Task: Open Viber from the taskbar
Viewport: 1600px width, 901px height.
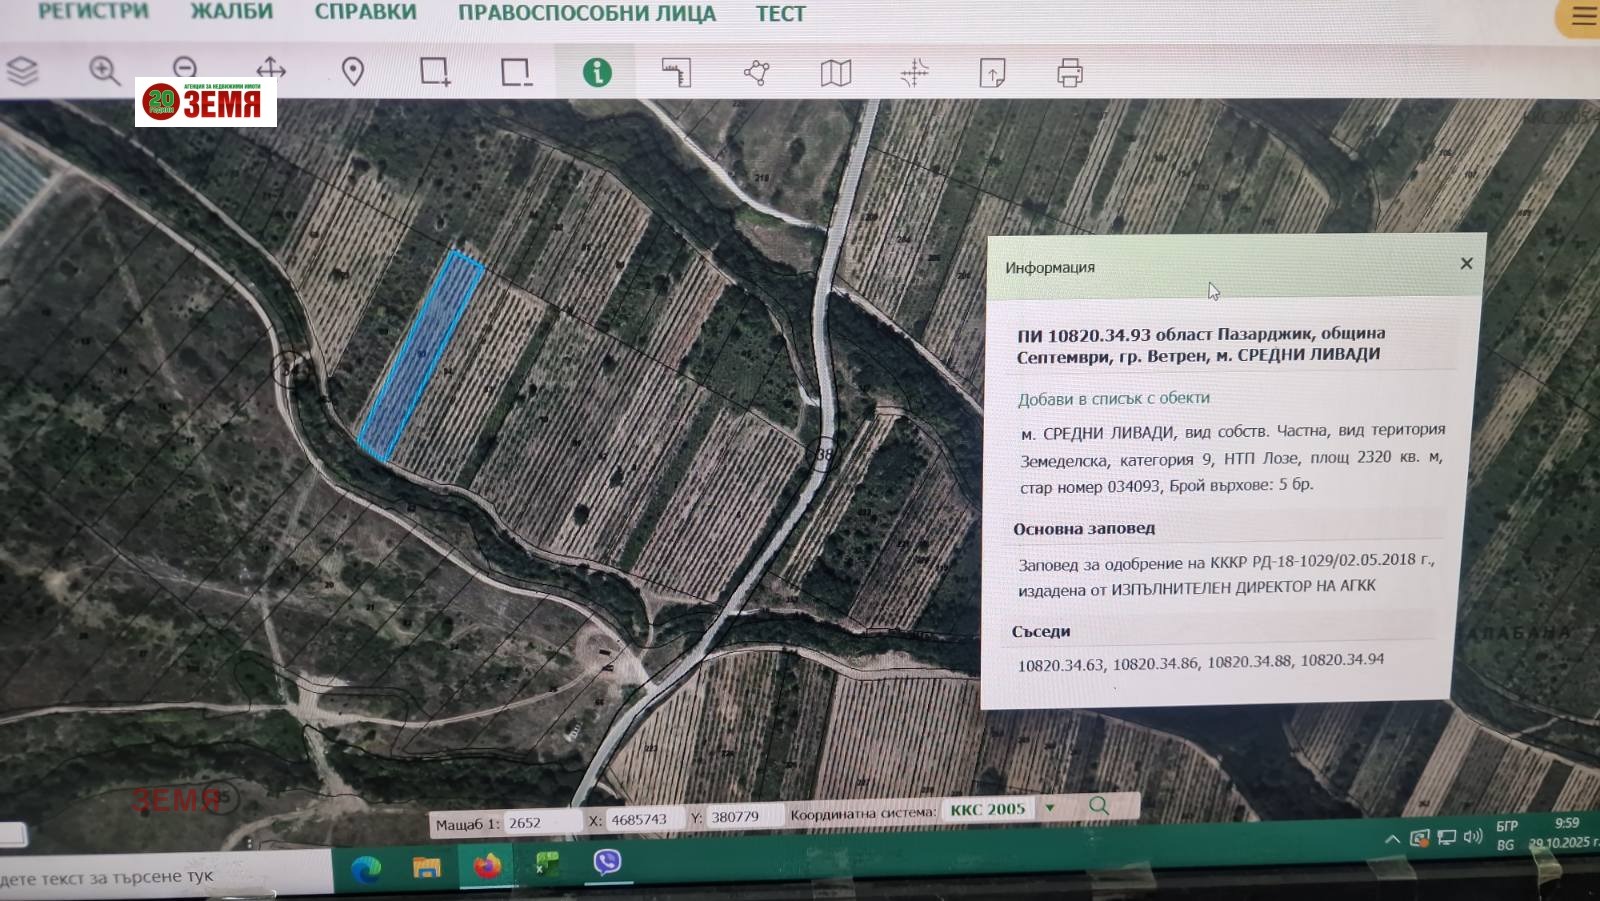Action: point(607,862)
